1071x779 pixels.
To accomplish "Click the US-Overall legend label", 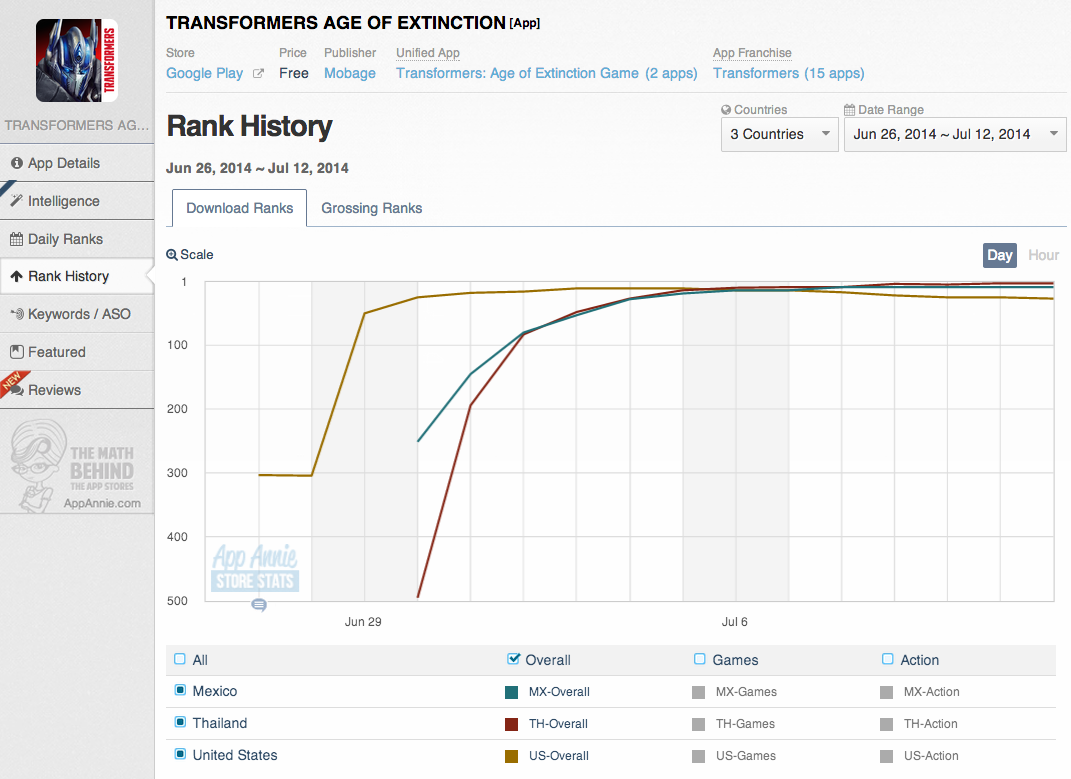I will (559, 756).
